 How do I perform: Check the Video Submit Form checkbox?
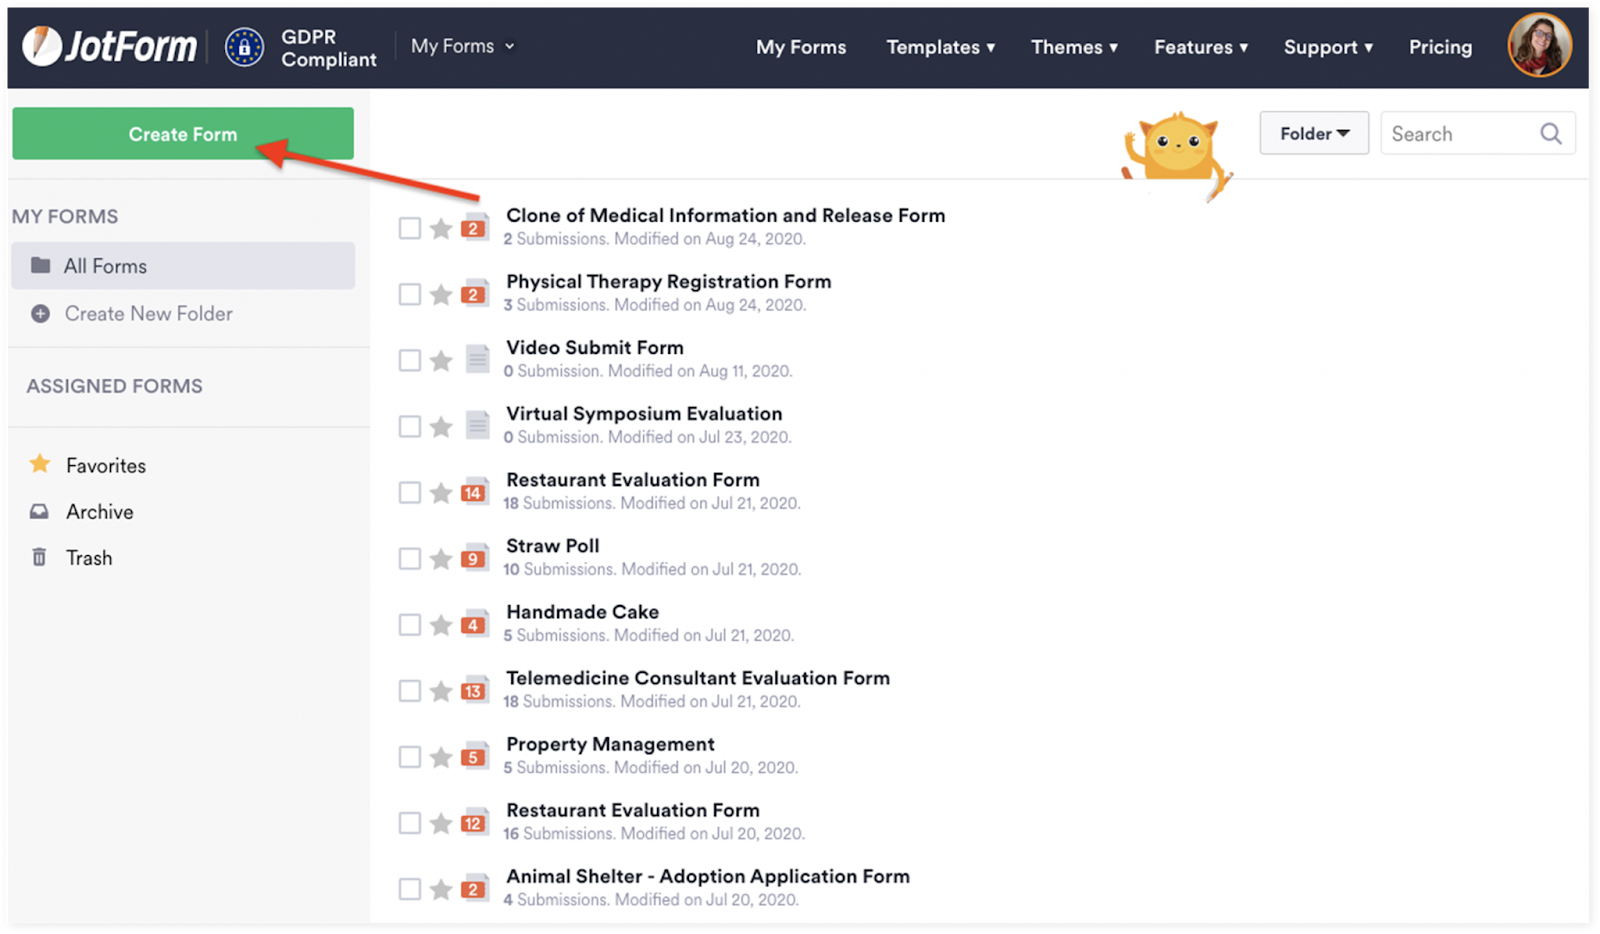(x=409, y=360)
